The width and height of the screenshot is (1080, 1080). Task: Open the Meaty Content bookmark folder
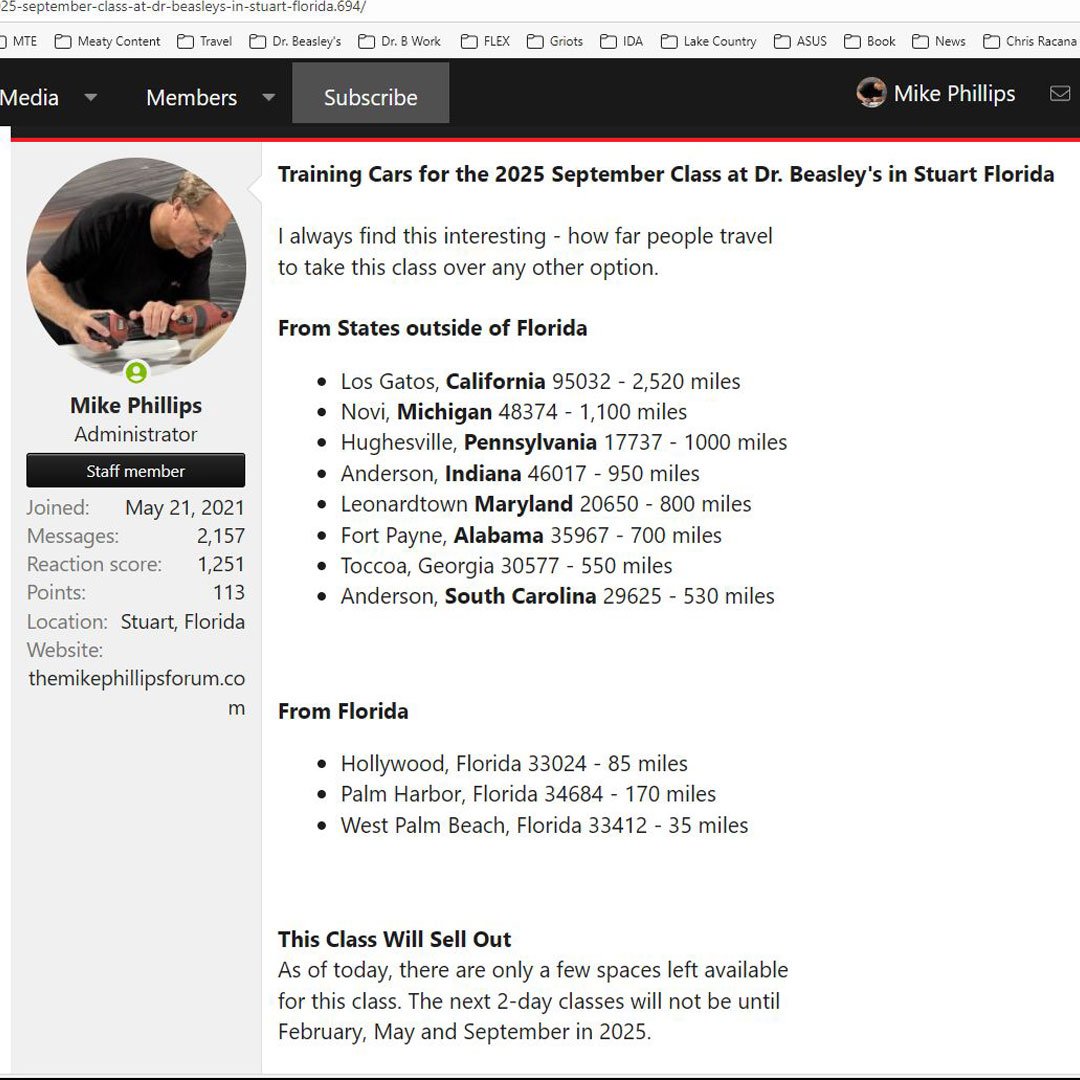[x=108, y=41]
